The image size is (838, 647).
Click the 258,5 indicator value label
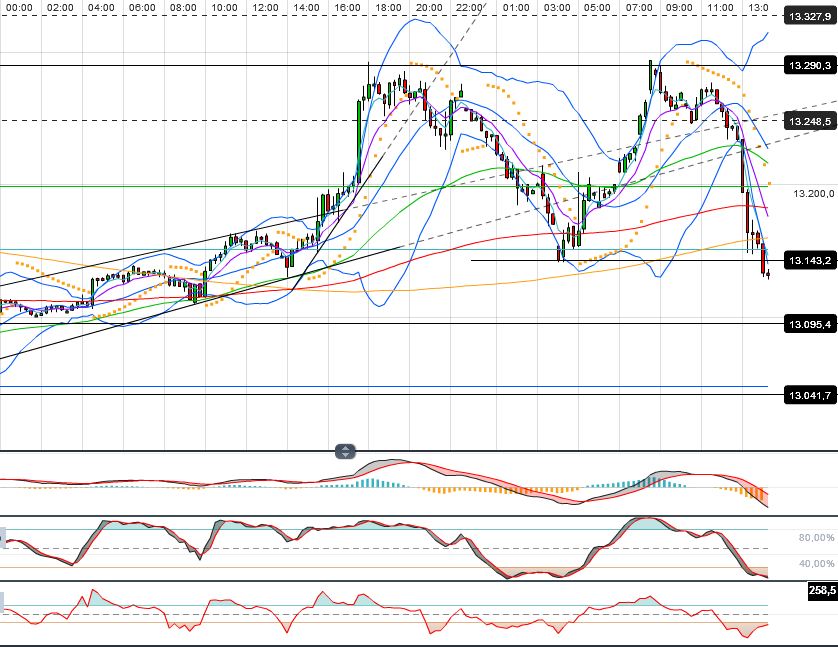point(822,591)
